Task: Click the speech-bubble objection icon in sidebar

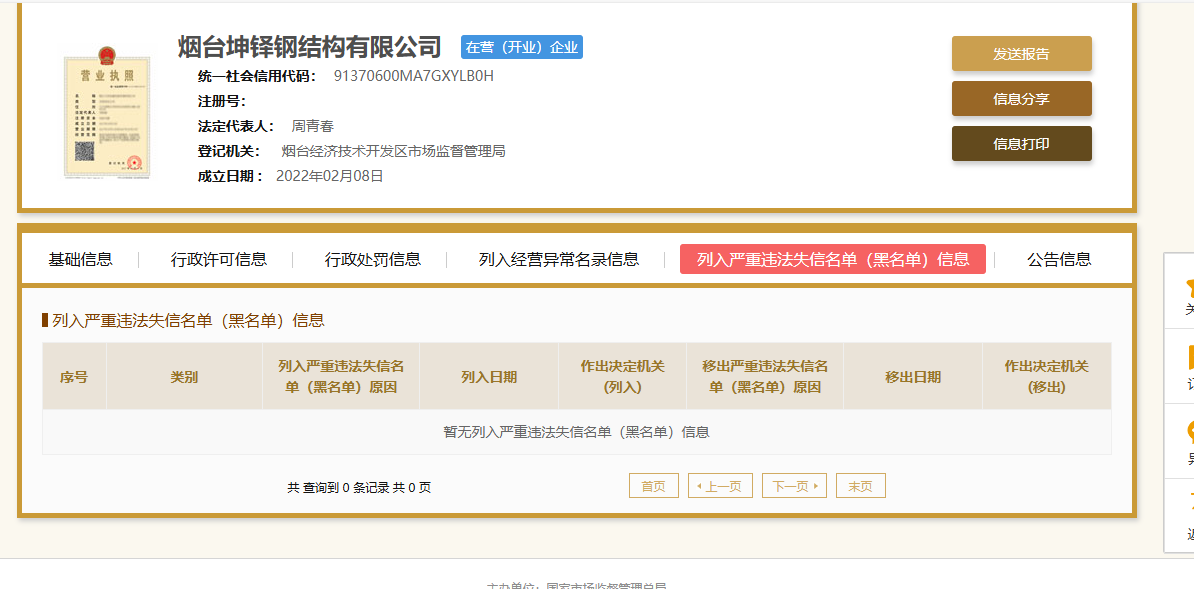Action: [x=1190, y=432]
